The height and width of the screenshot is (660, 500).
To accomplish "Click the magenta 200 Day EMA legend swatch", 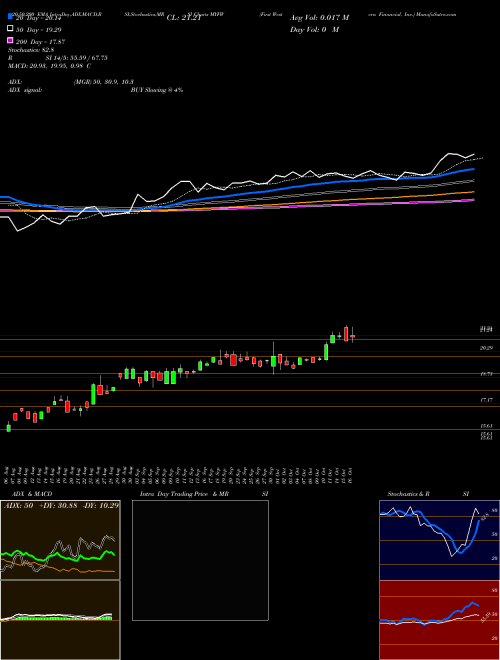I will pos(10,40).
